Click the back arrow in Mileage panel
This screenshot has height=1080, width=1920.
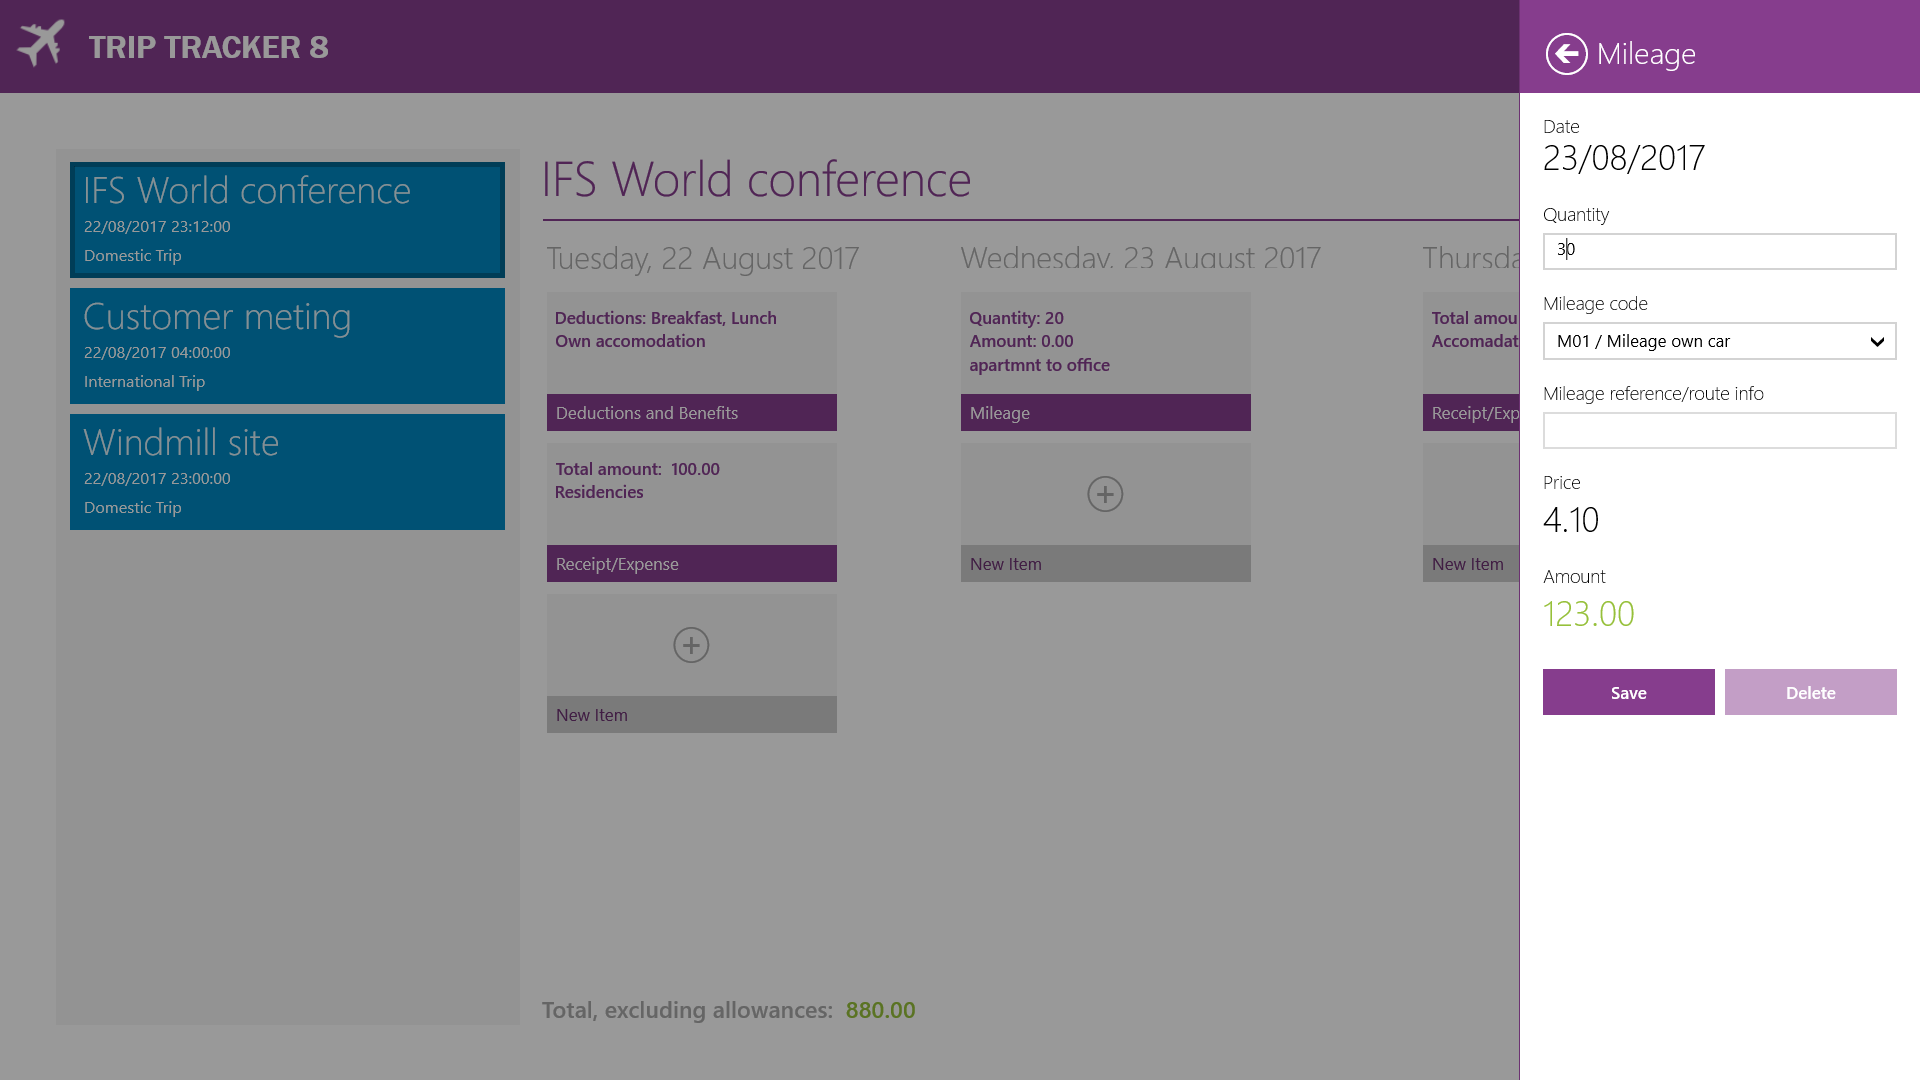pos(1566,54)
